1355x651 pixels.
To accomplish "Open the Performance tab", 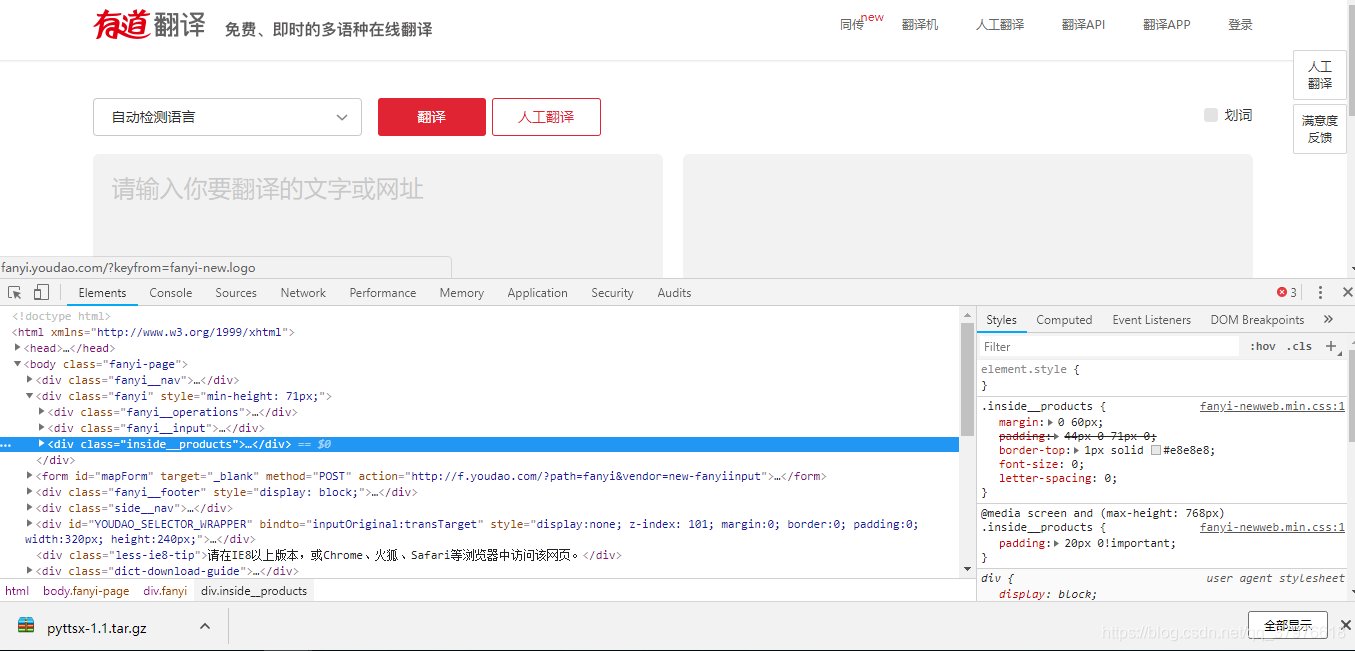I will pos(383,293).
